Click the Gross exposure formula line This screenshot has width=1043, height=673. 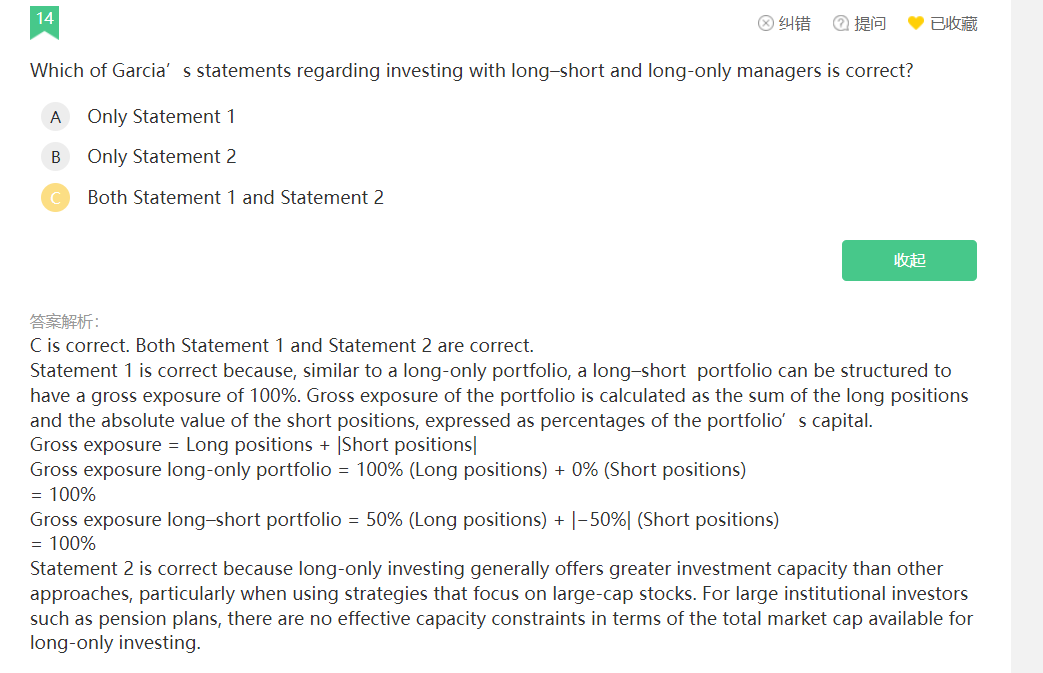point(253,445)
